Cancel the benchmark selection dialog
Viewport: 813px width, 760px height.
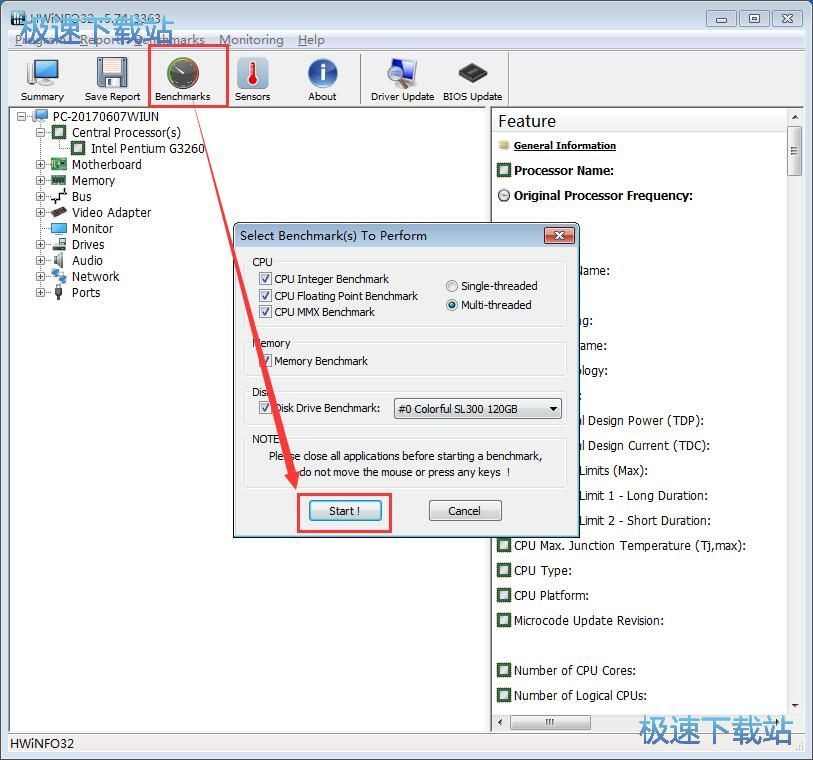pyautogui.click(x=465, y=511)
